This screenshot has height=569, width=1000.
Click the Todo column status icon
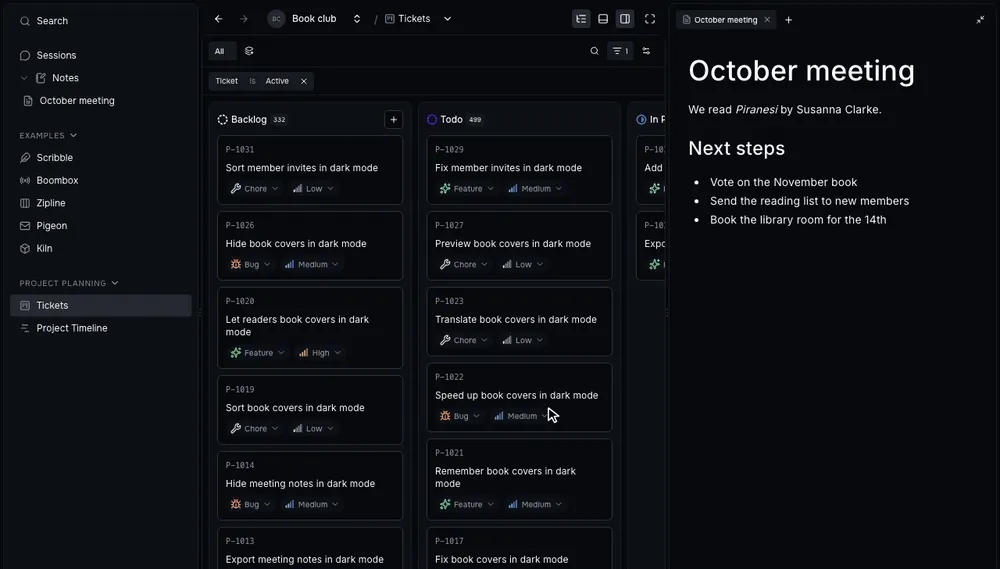432,119
